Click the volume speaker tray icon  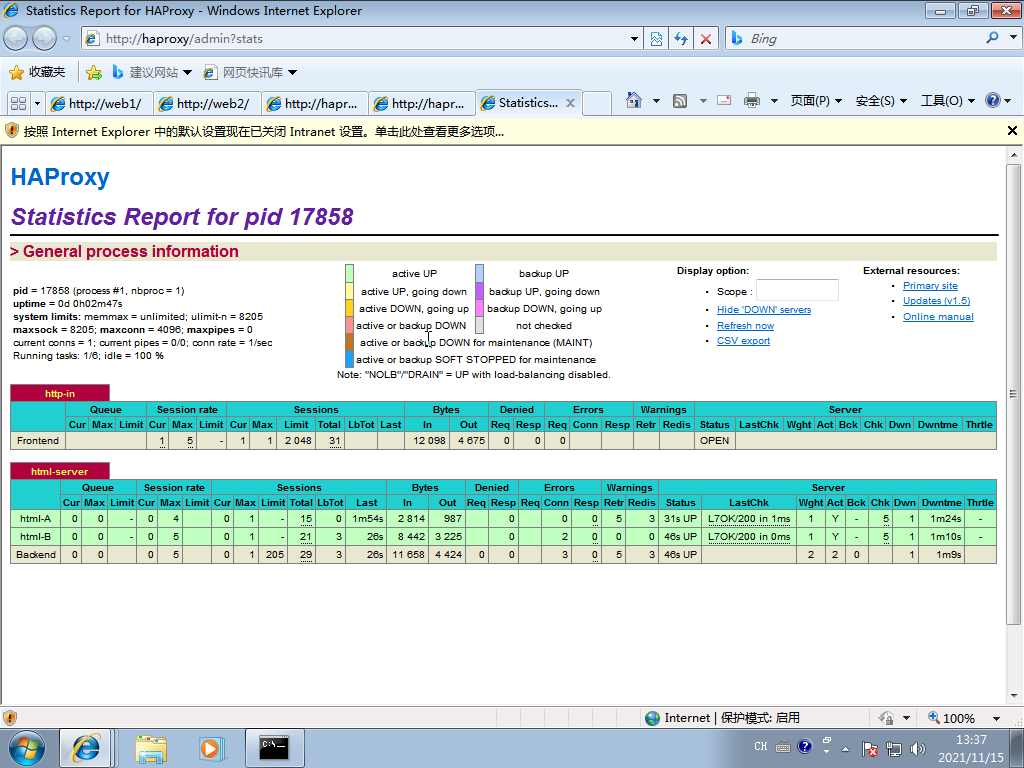(916, 749)
